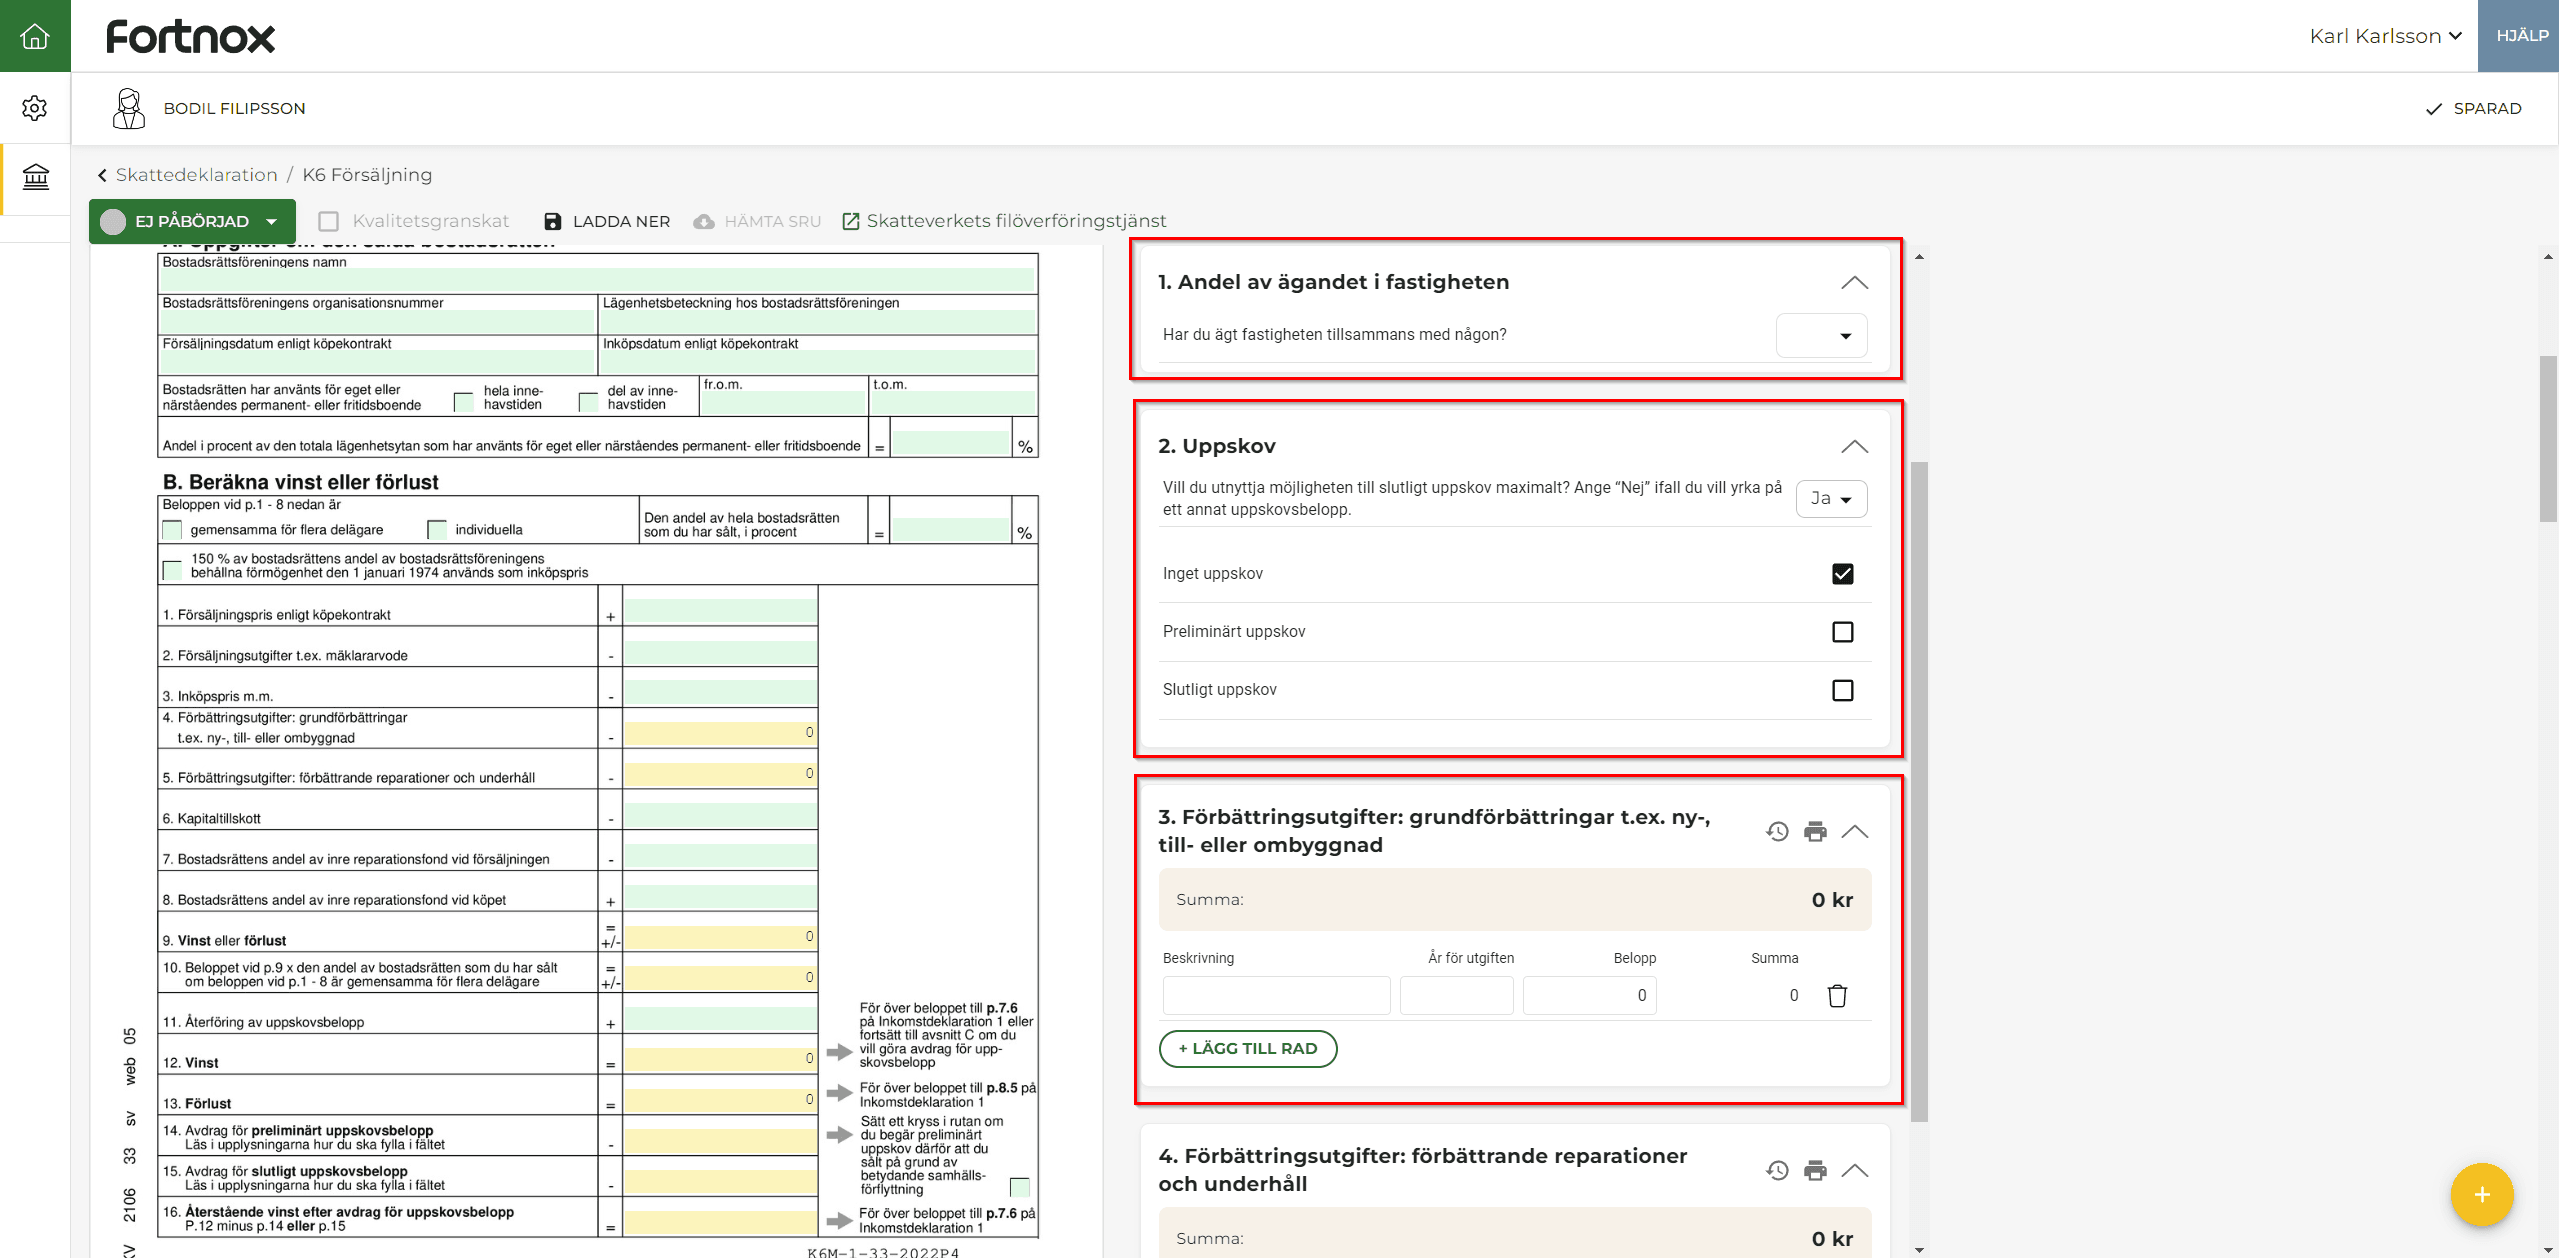The height and width of the screenshot is (1258, 2559).
Task: Click the save disk icon beside Ladda ner
Action: click(552, 221)
